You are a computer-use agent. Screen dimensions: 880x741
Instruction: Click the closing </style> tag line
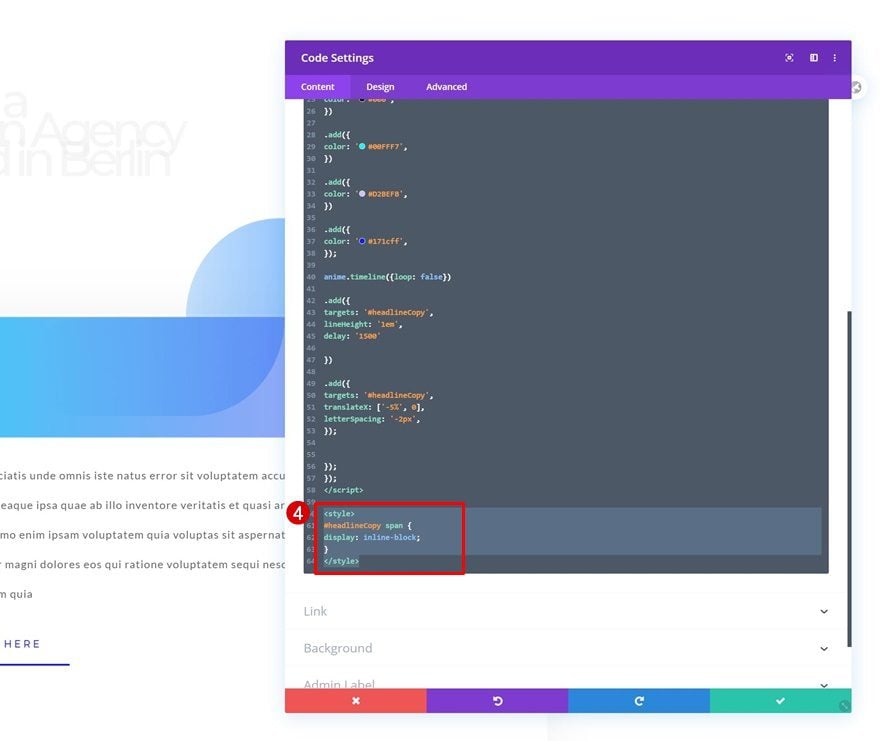click(x=341, y=561)
